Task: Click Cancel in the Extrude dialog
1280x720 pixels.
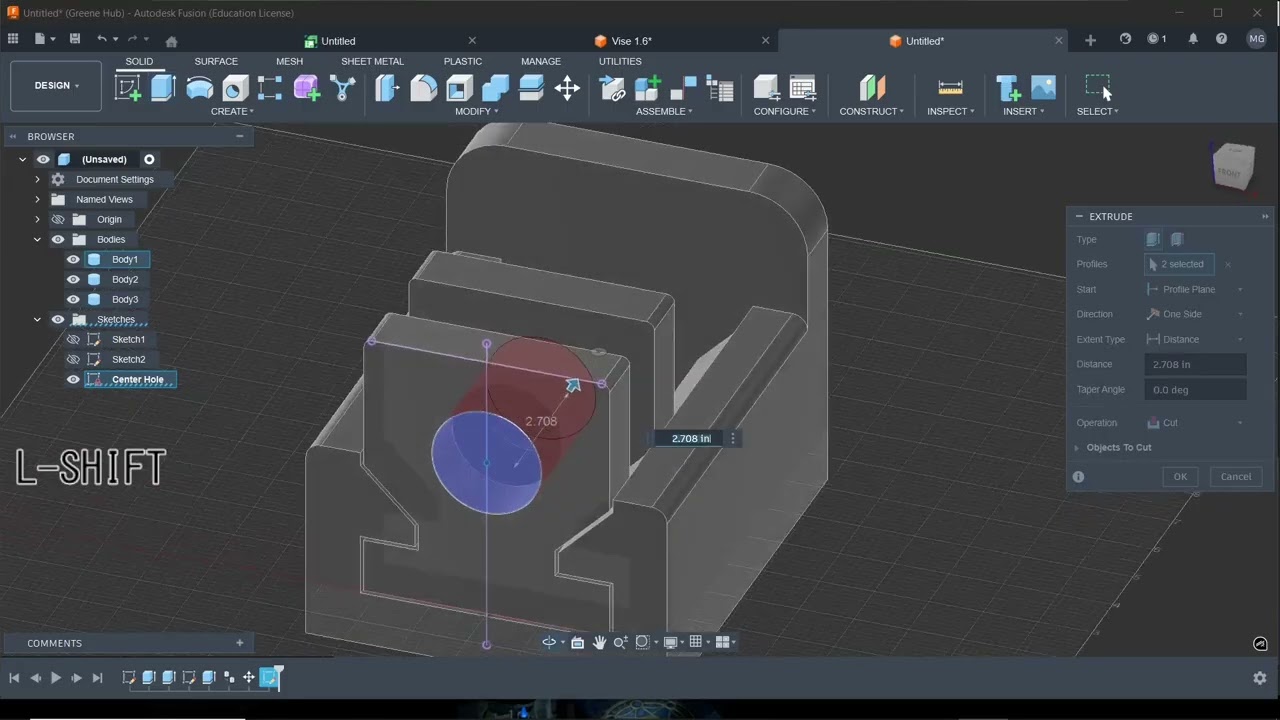Action: tap(1236, 477)
